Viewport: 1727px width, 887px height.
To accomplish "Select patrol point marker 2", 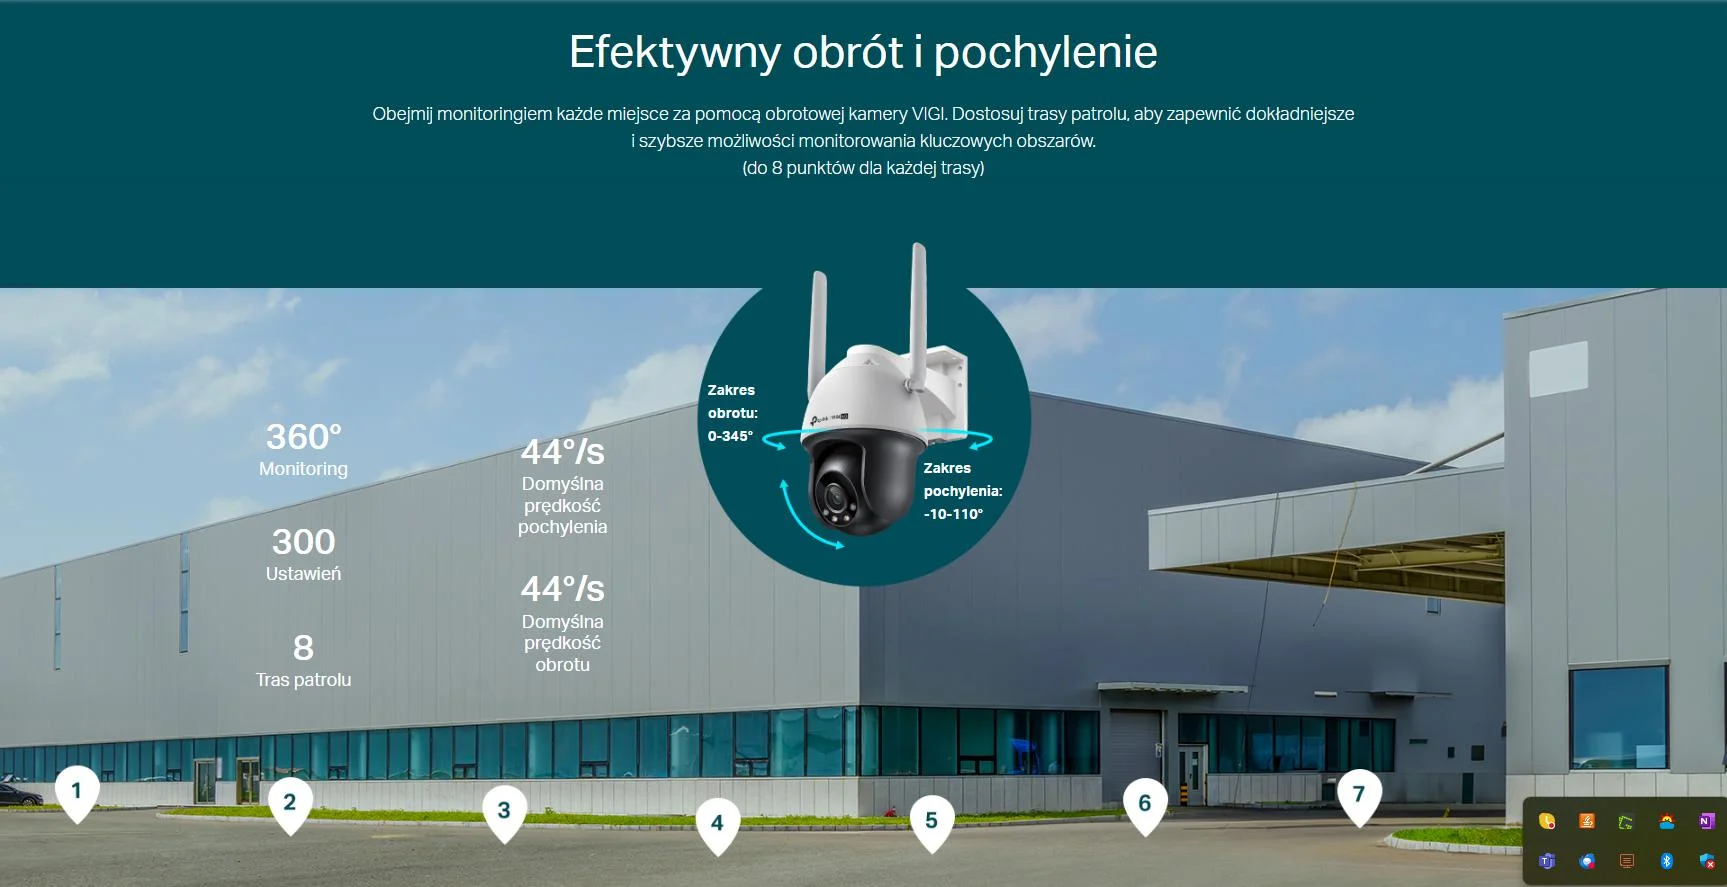I will (x=290, y=802).
